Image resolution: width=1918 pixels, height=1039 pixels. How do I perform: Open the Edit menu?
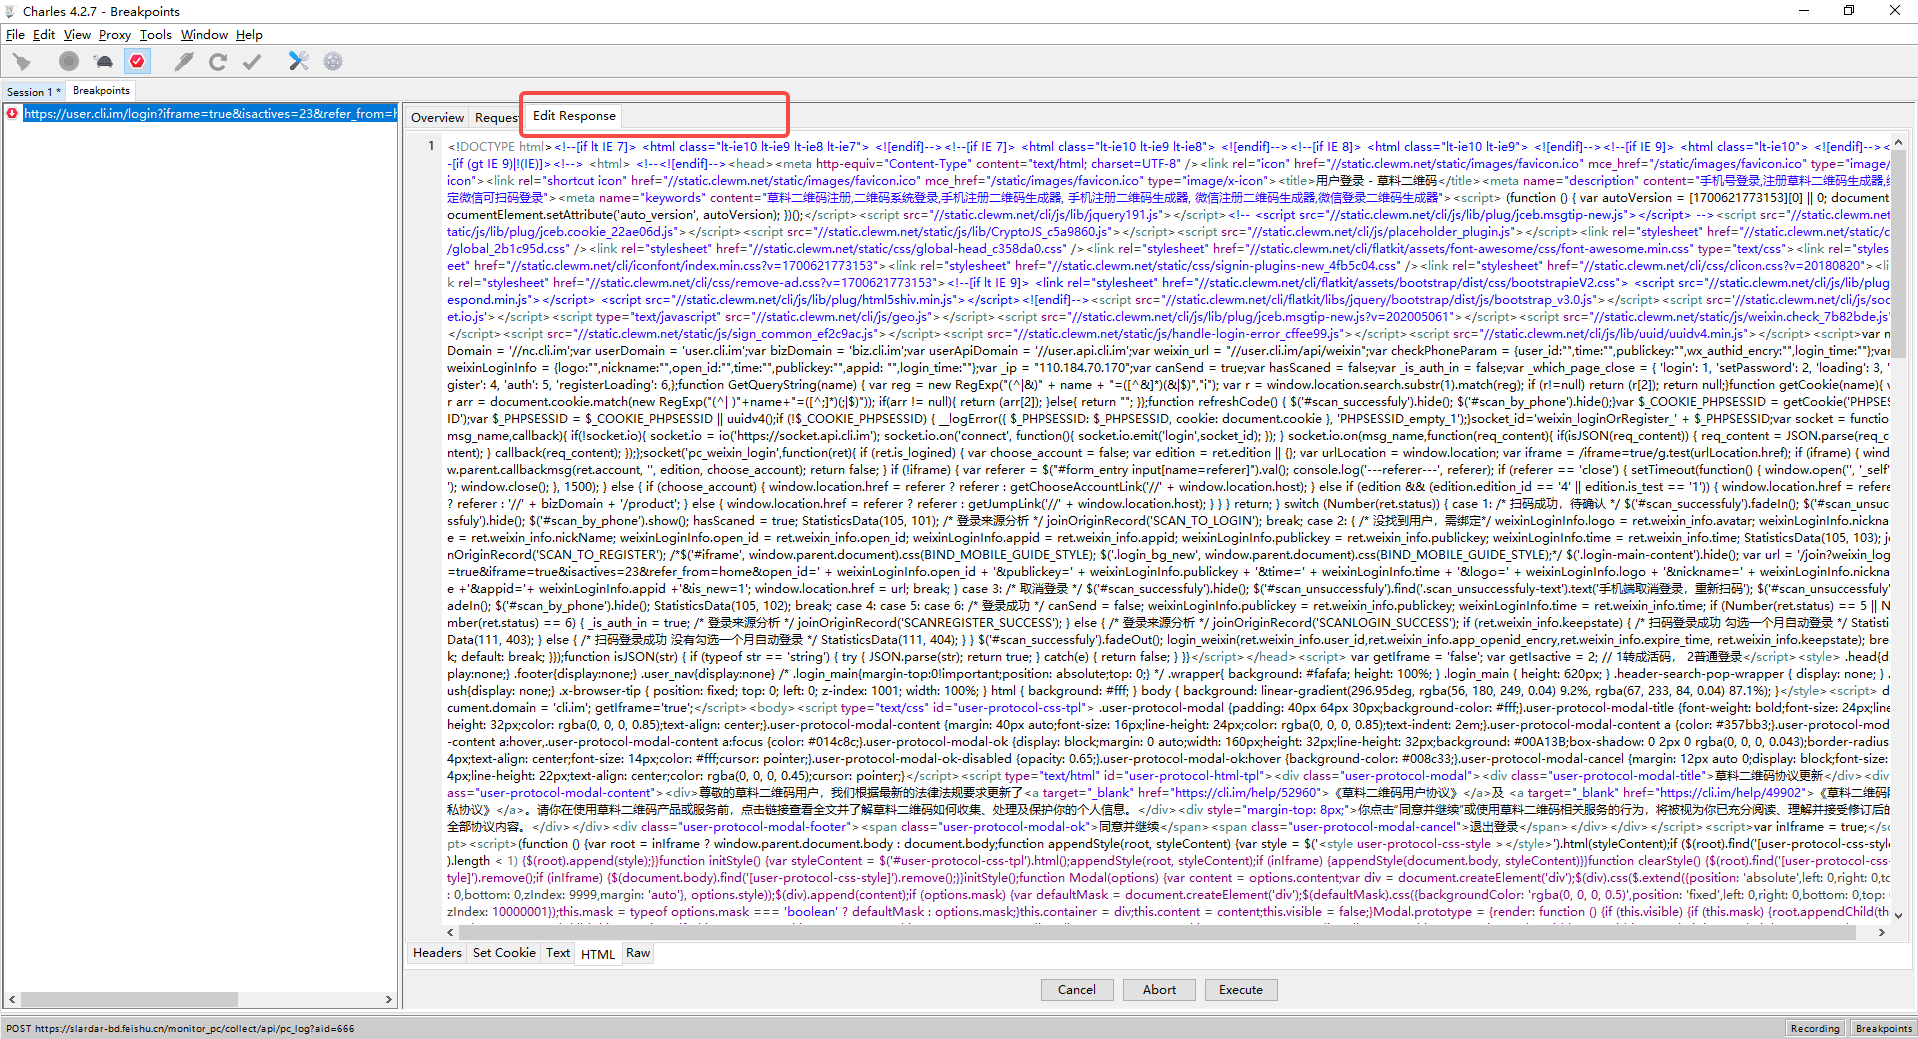point(44,35)
